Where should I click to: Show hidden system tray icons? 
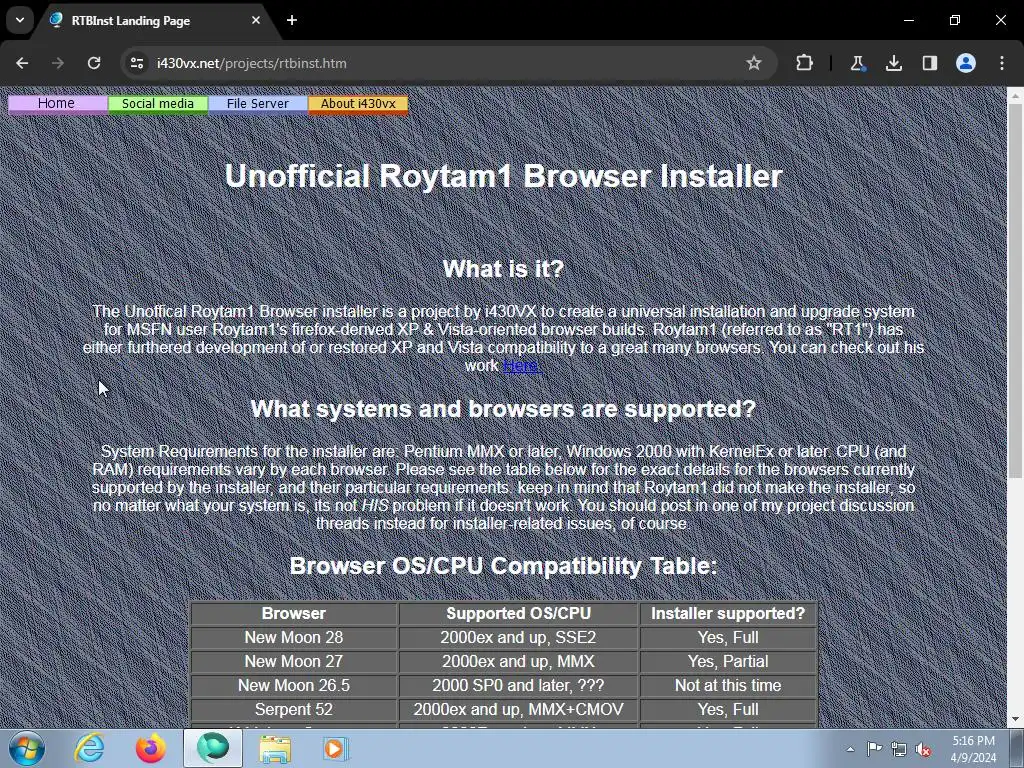tap(850, 749)
